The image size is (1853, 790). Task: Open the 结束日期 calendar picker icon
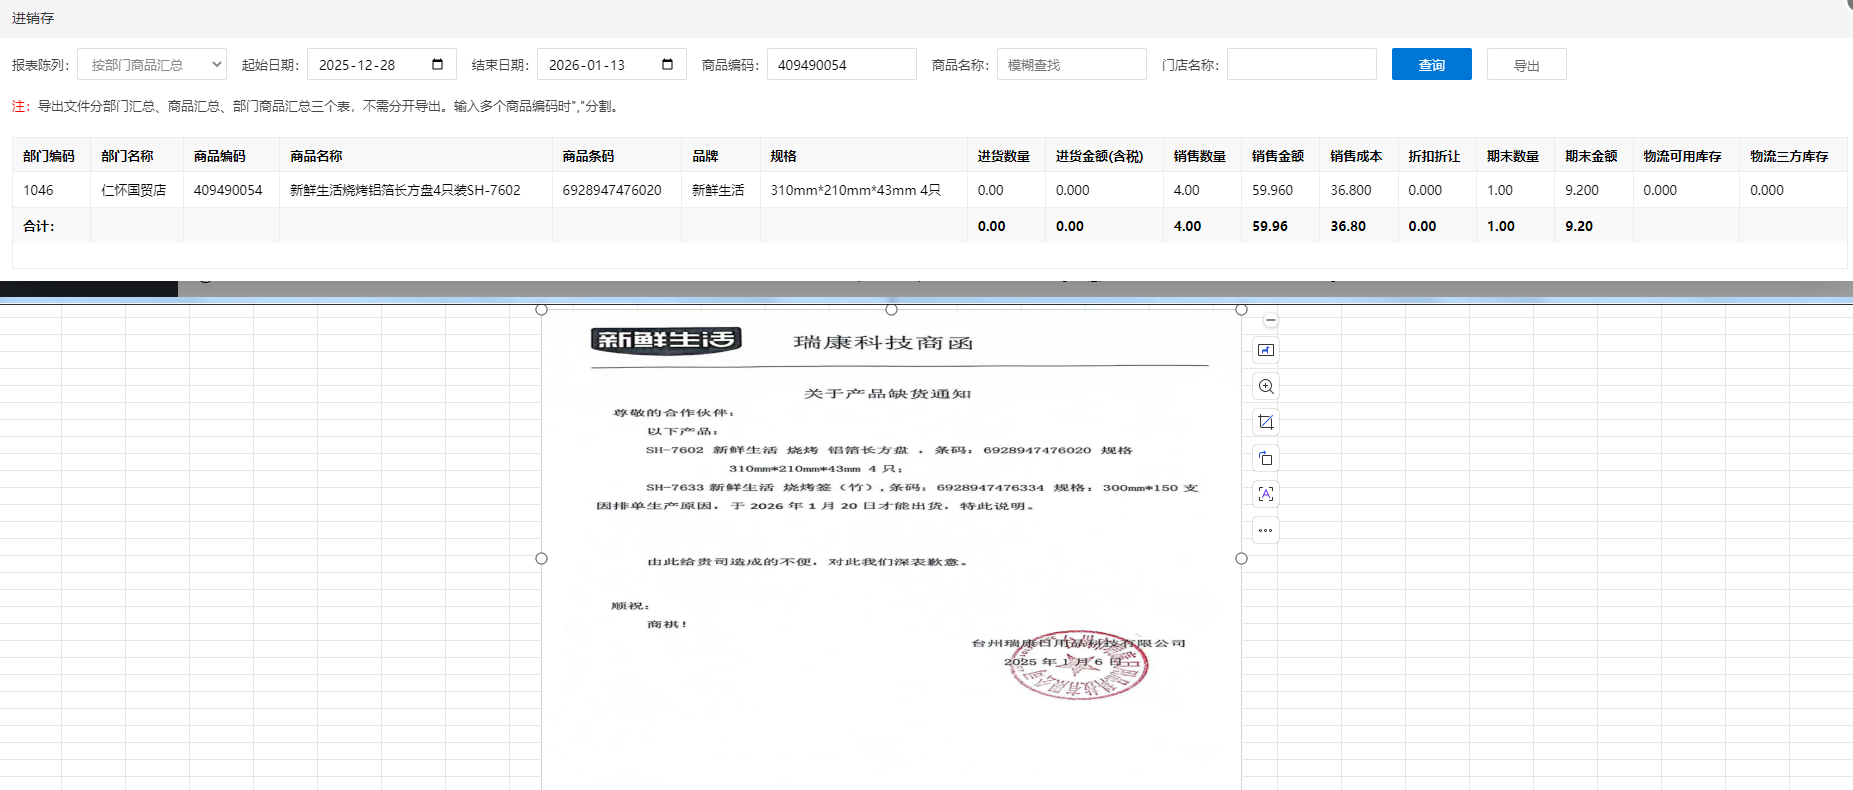pyautogui.click(x=667, y=65)
